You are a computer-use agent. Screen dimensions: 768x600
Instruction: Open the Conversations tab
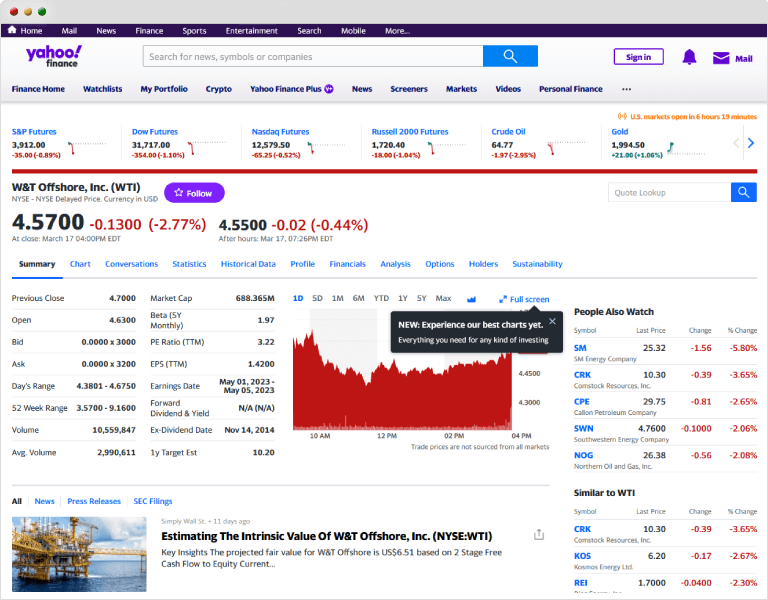click(x=131, y=264)
